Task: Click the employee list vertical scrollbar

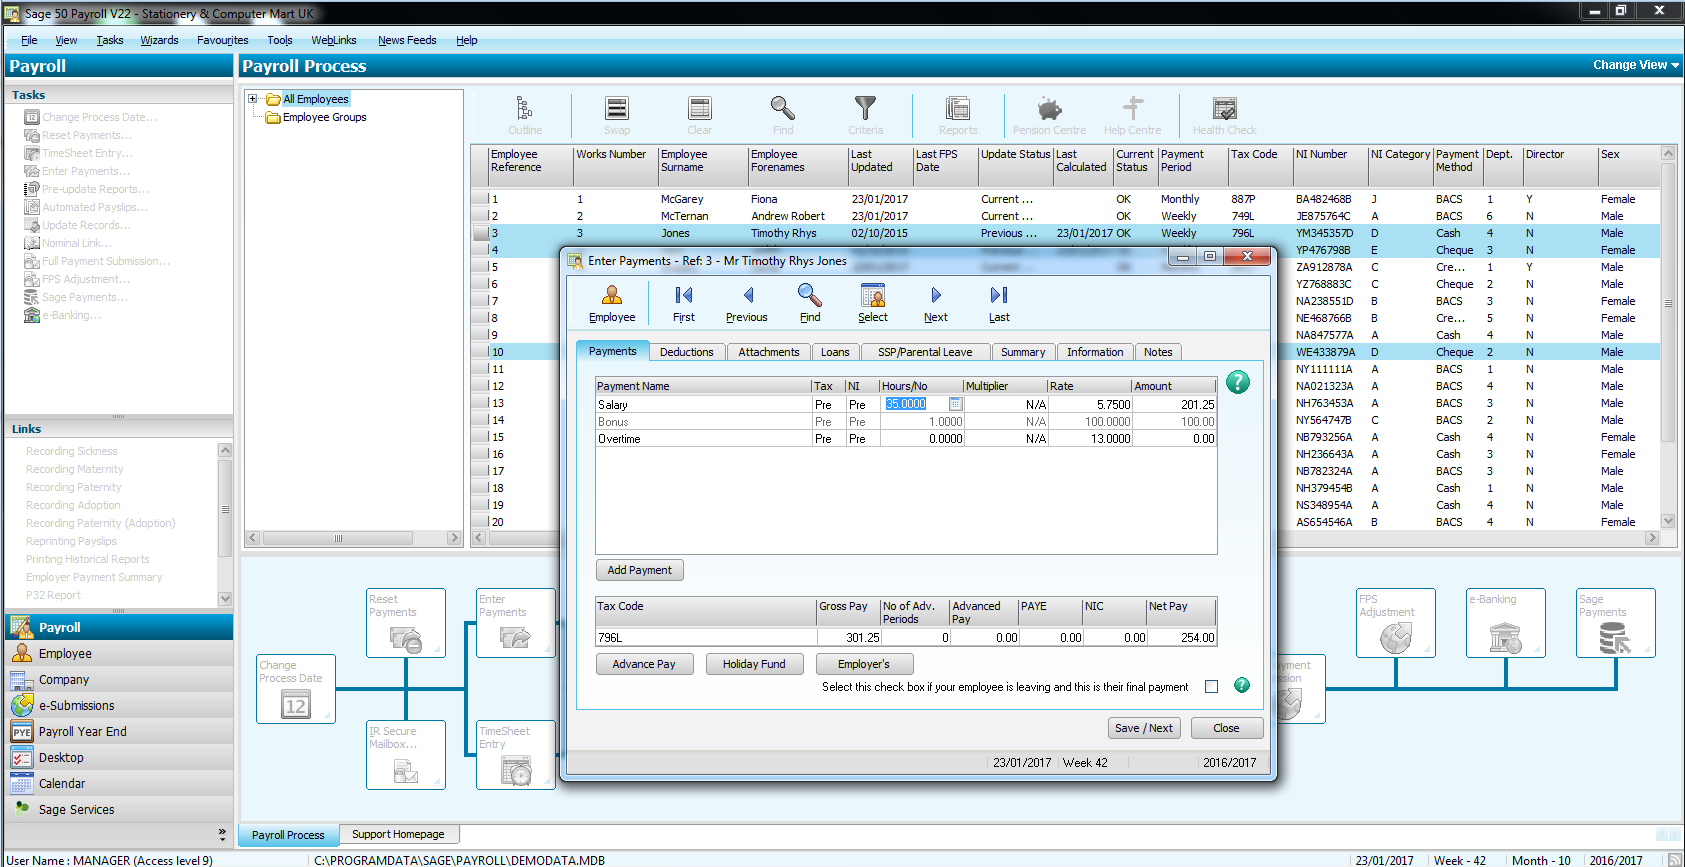Action: (1667, 337)
